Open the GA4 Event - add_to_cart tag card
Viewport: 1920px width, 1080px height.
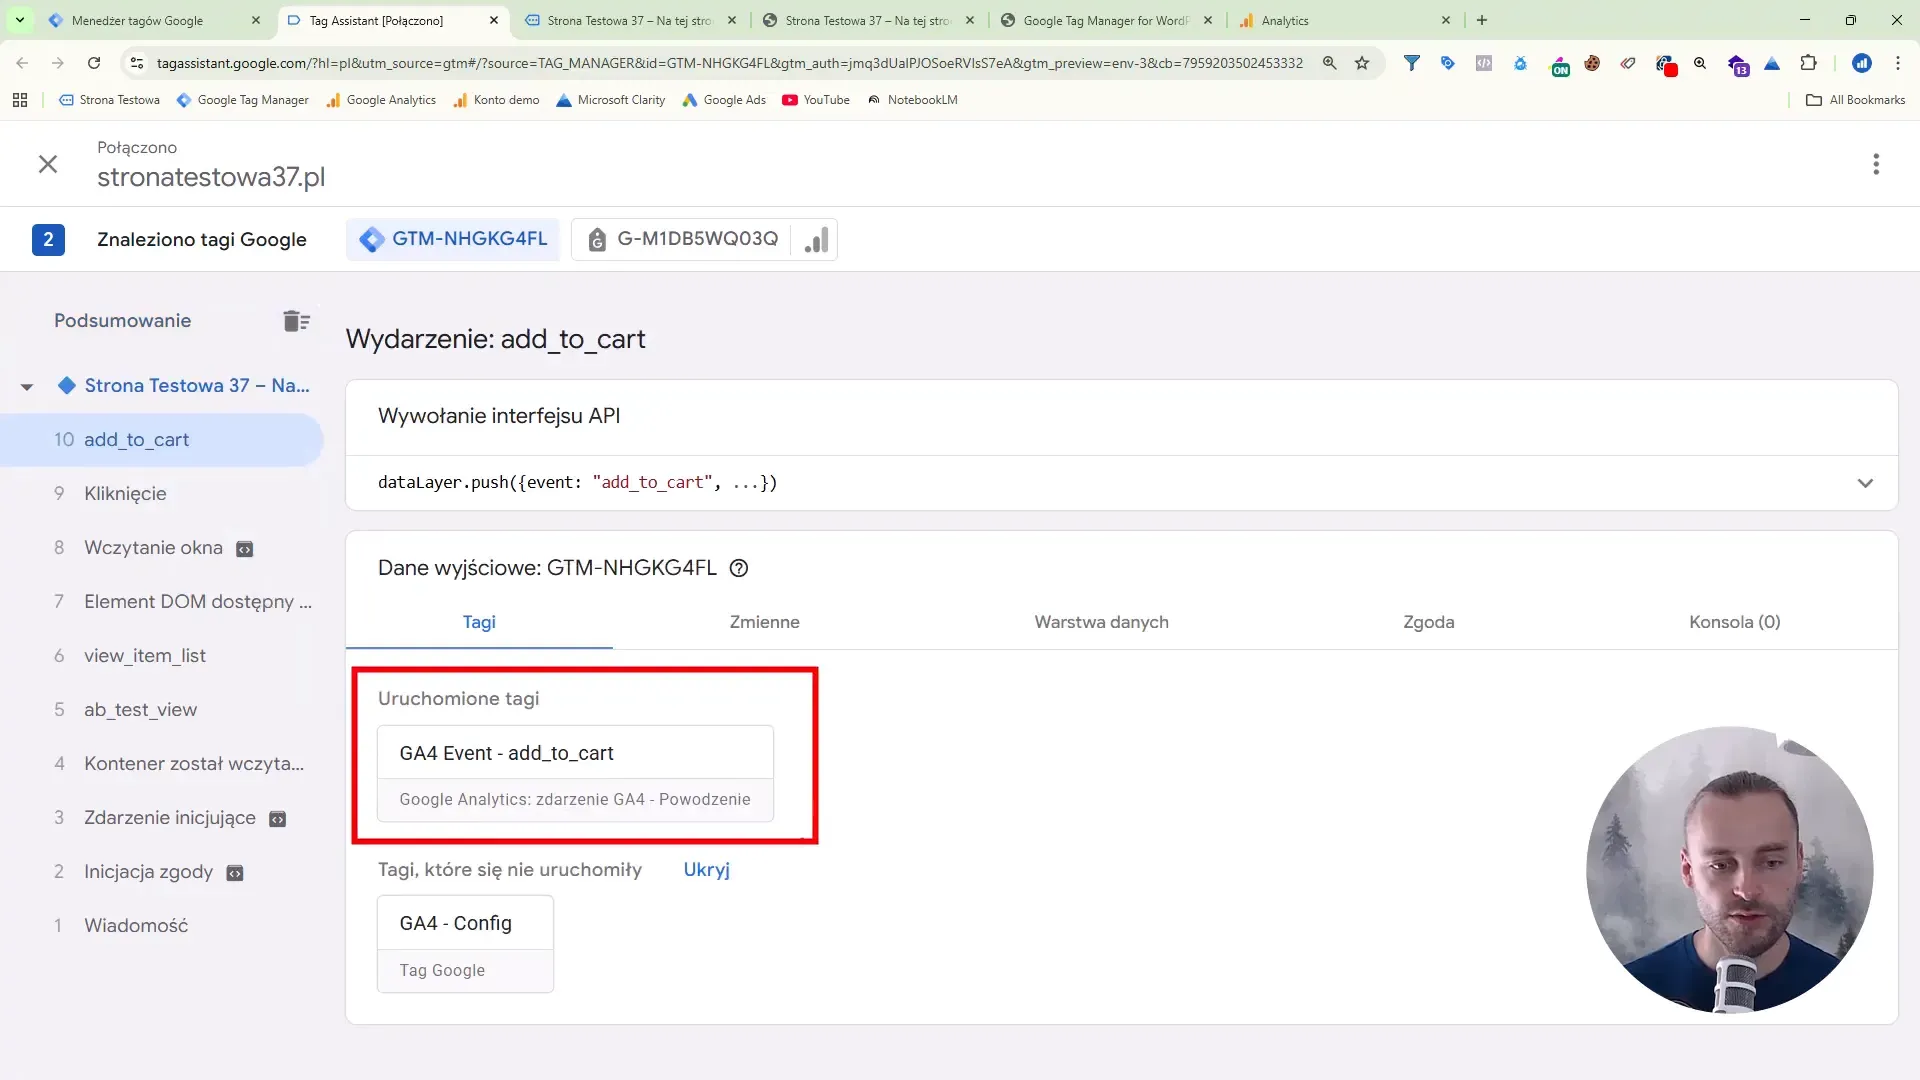point(575,774)
